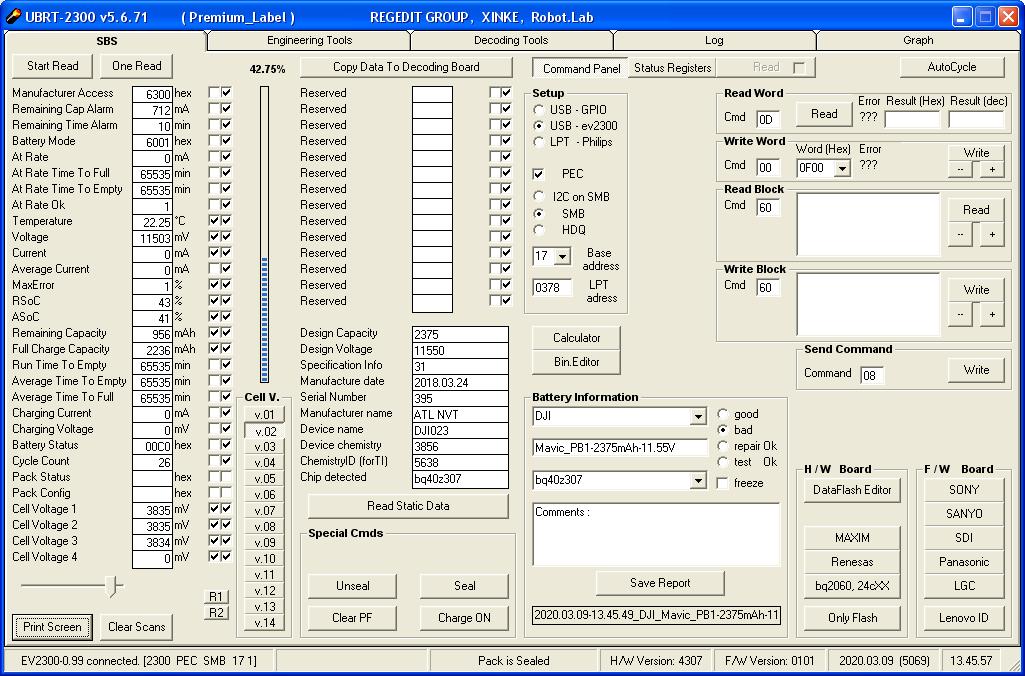Viewport: 1025px width, 676px height.
Task: Open the Decoding Tools tab
Action: click(511, 41)
